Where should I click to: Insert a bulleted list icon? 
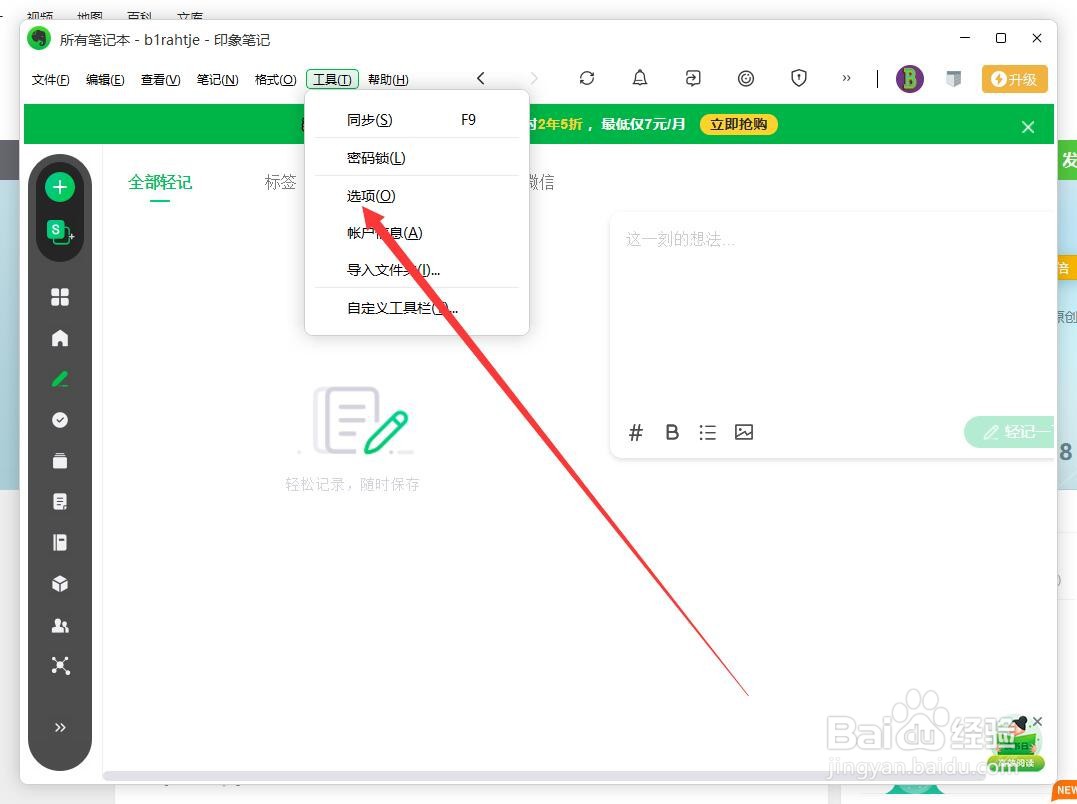707,432
